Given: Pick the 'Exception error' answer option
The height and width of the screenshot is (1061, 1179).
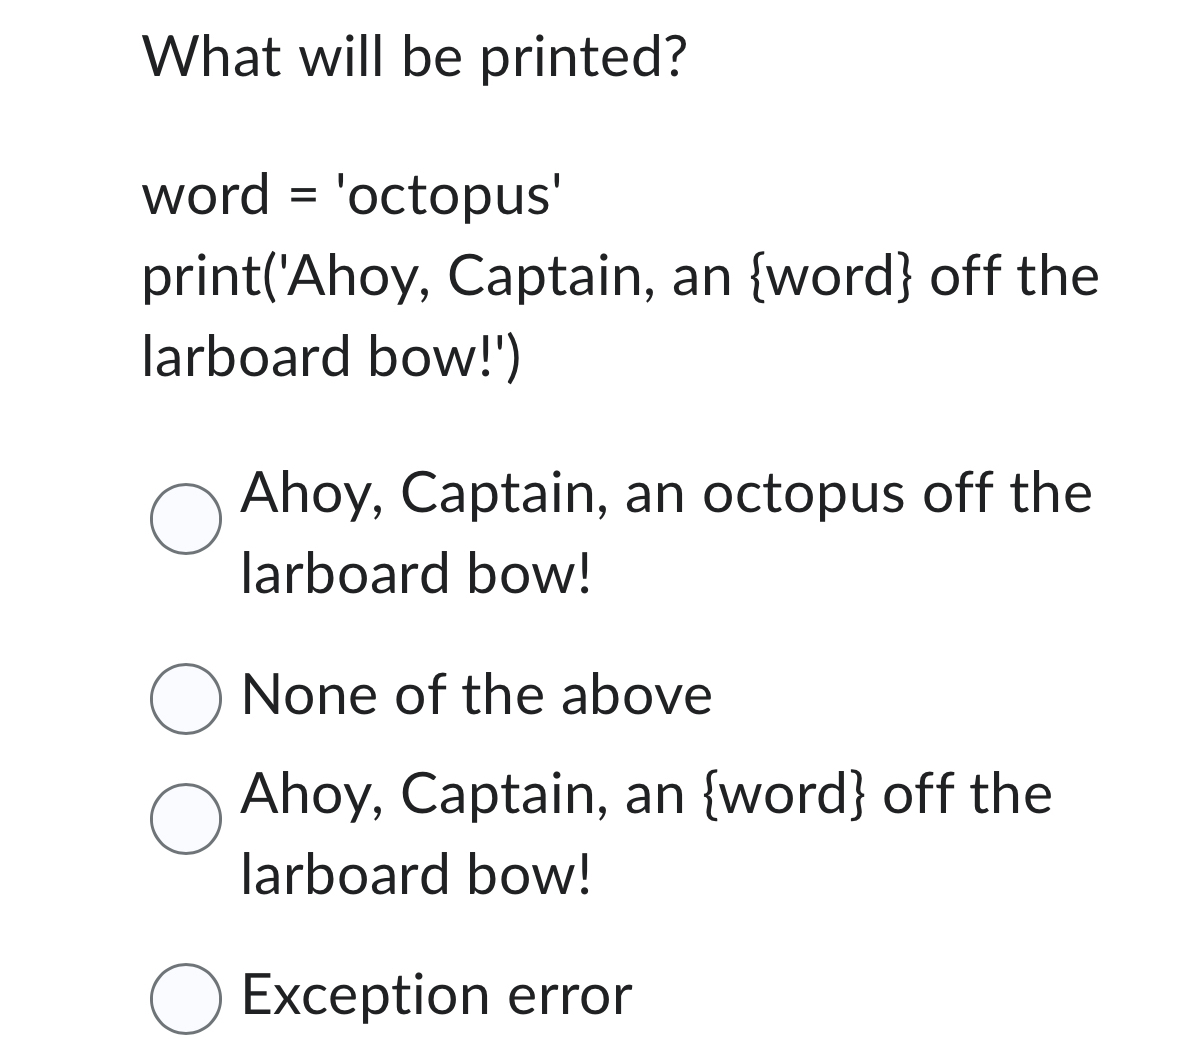Looking at the screenshot, I should (x=188, y=998).
